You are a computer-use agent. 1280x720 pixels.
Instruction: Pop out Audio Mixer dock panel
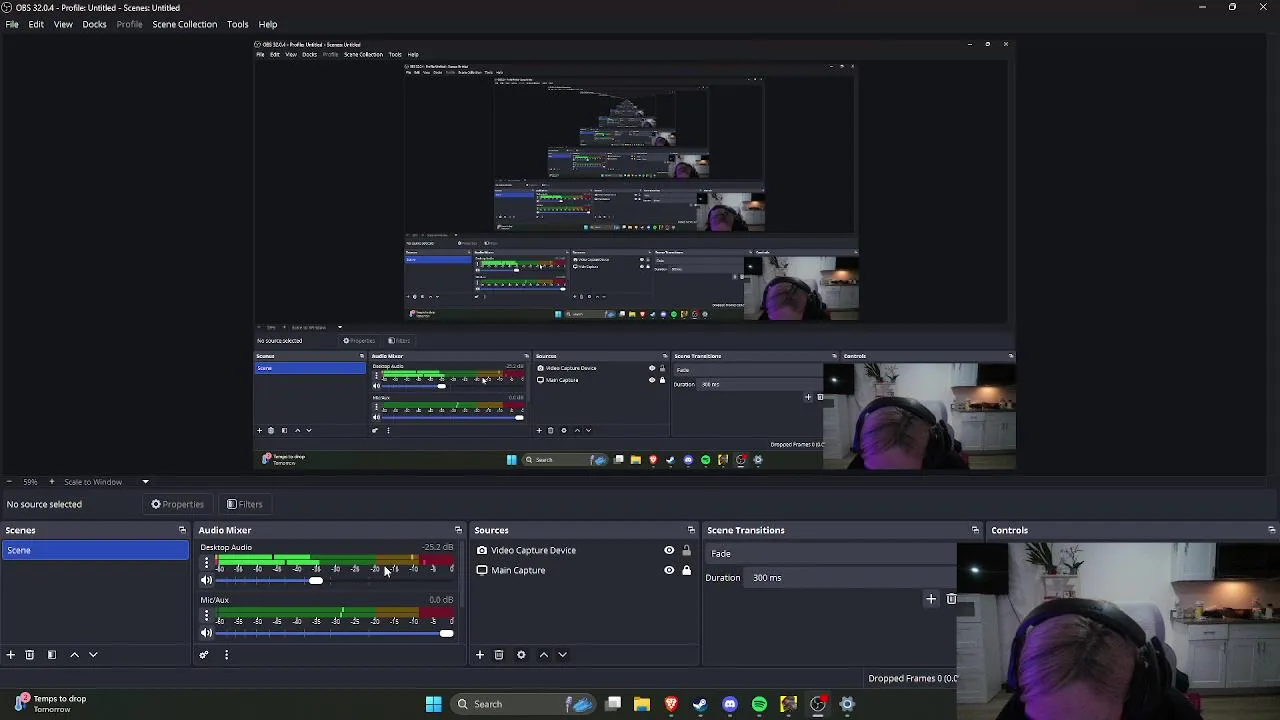coord(458,530)
